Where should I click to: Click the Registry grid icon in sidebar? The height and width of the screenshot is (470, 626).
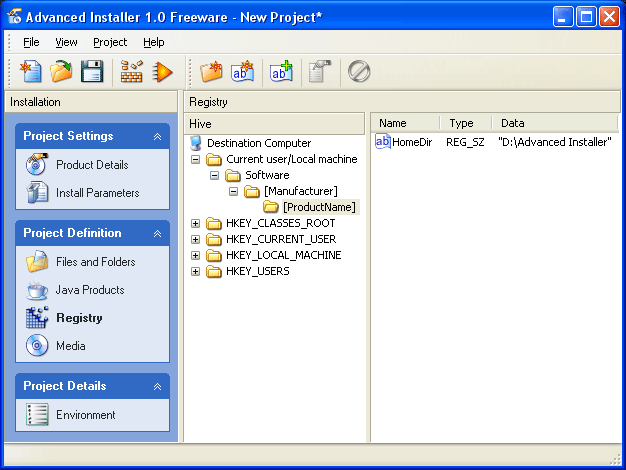click(x=37, y=318)
